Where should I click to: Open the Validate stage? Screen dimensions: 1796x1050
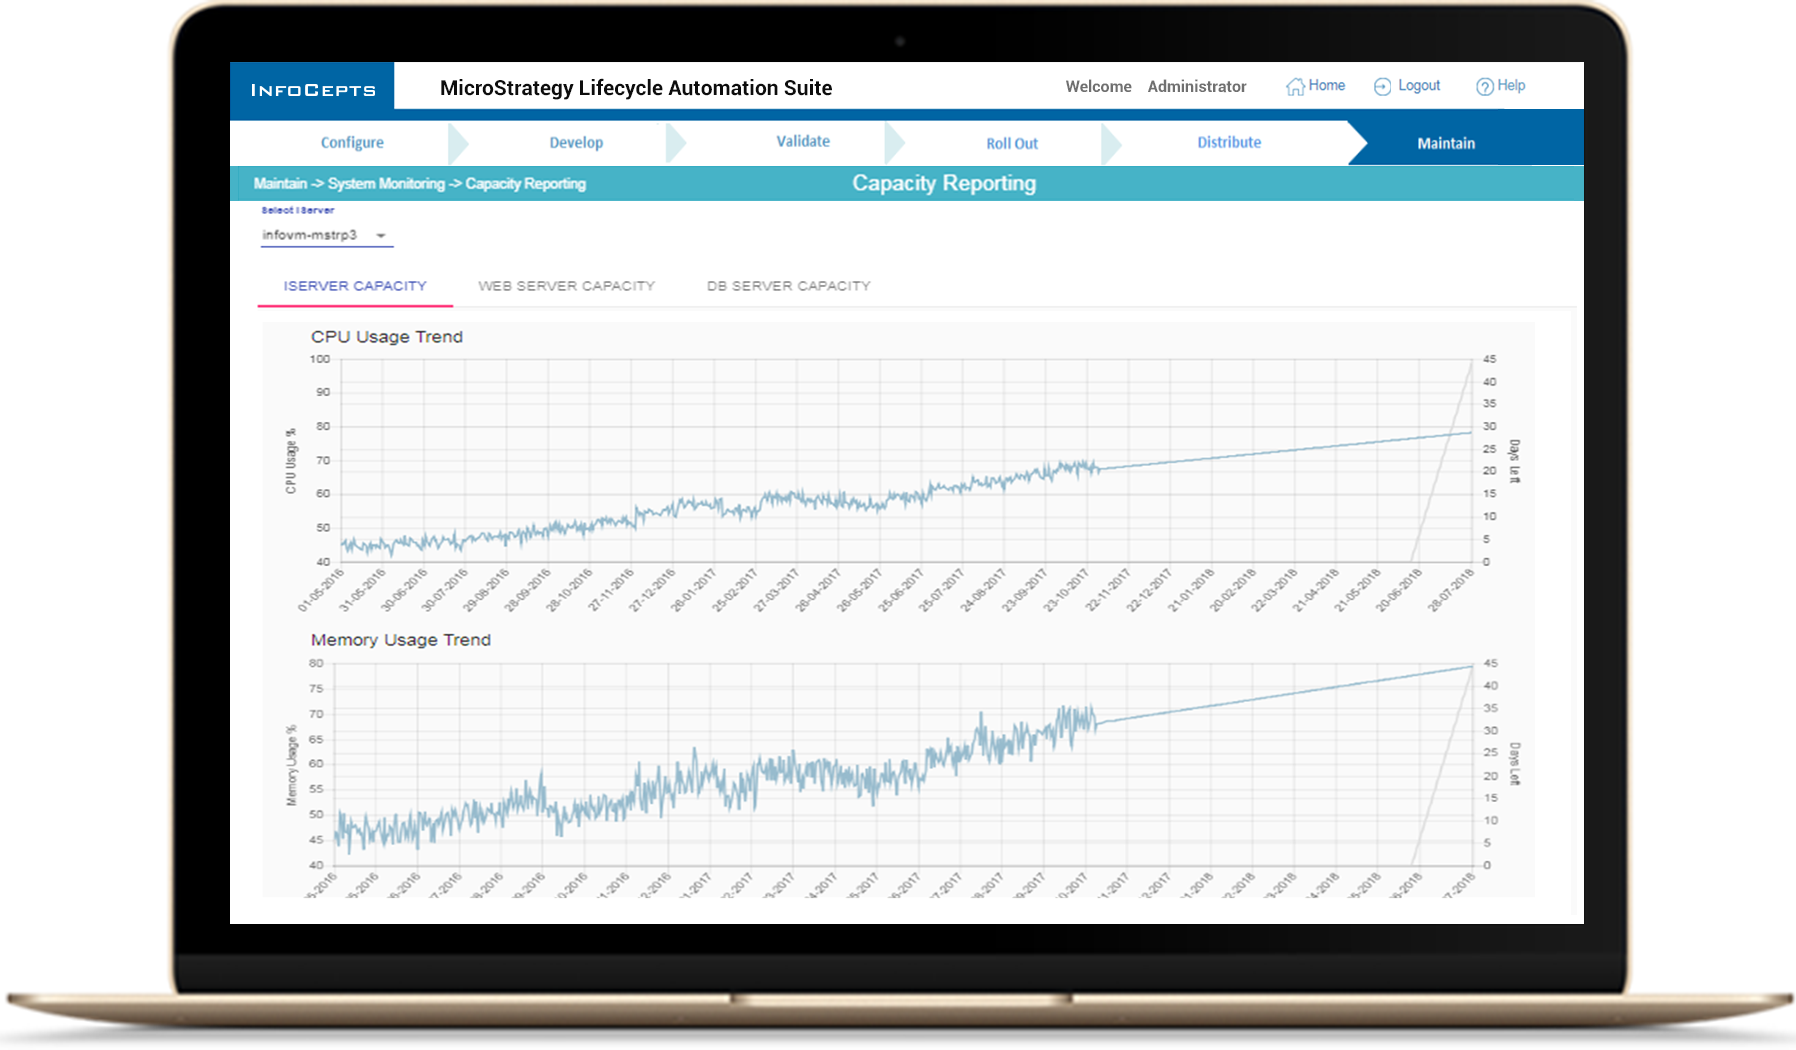pos(803,142)
